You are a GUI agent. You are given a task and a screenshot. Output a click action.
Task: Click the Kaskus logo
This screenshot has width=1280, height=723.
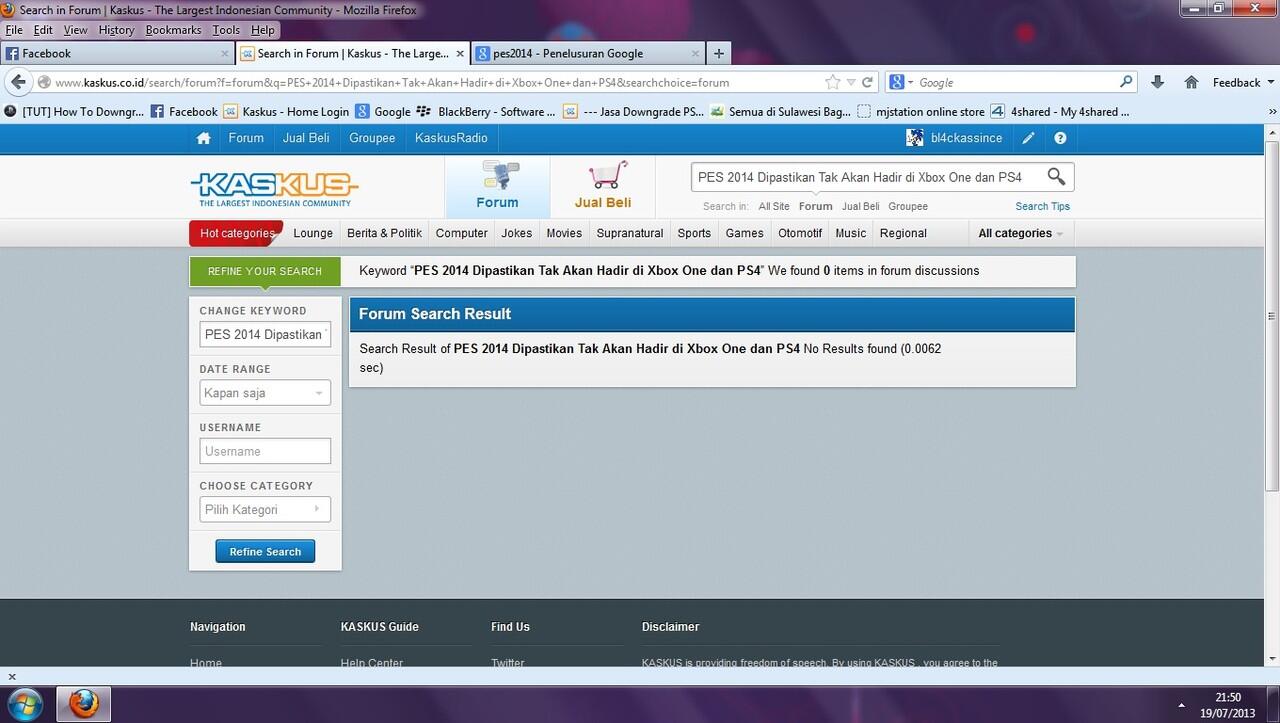click(x=274, y=188)
